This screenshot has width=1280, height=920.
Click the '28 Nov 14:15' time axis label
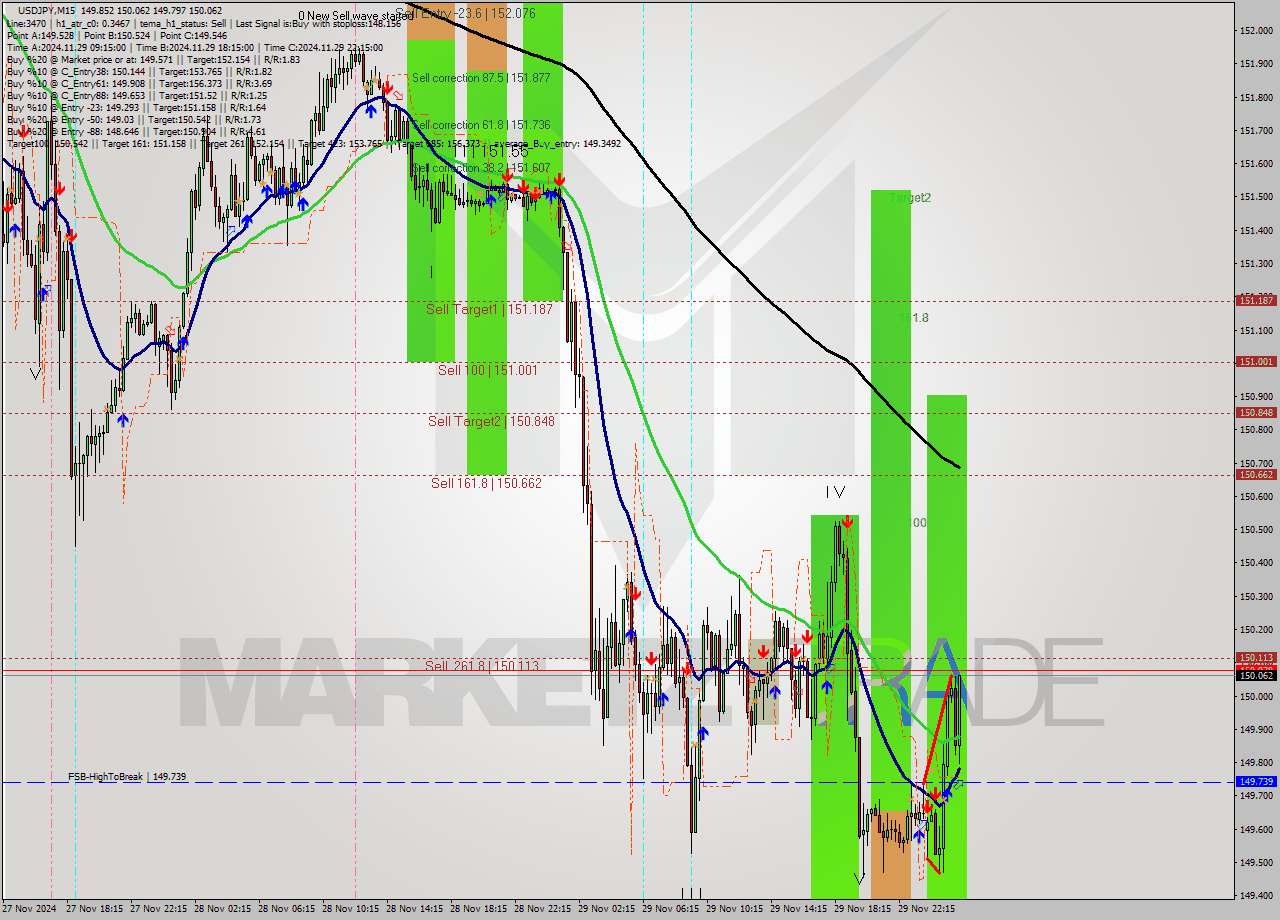(x=415, y=910)
